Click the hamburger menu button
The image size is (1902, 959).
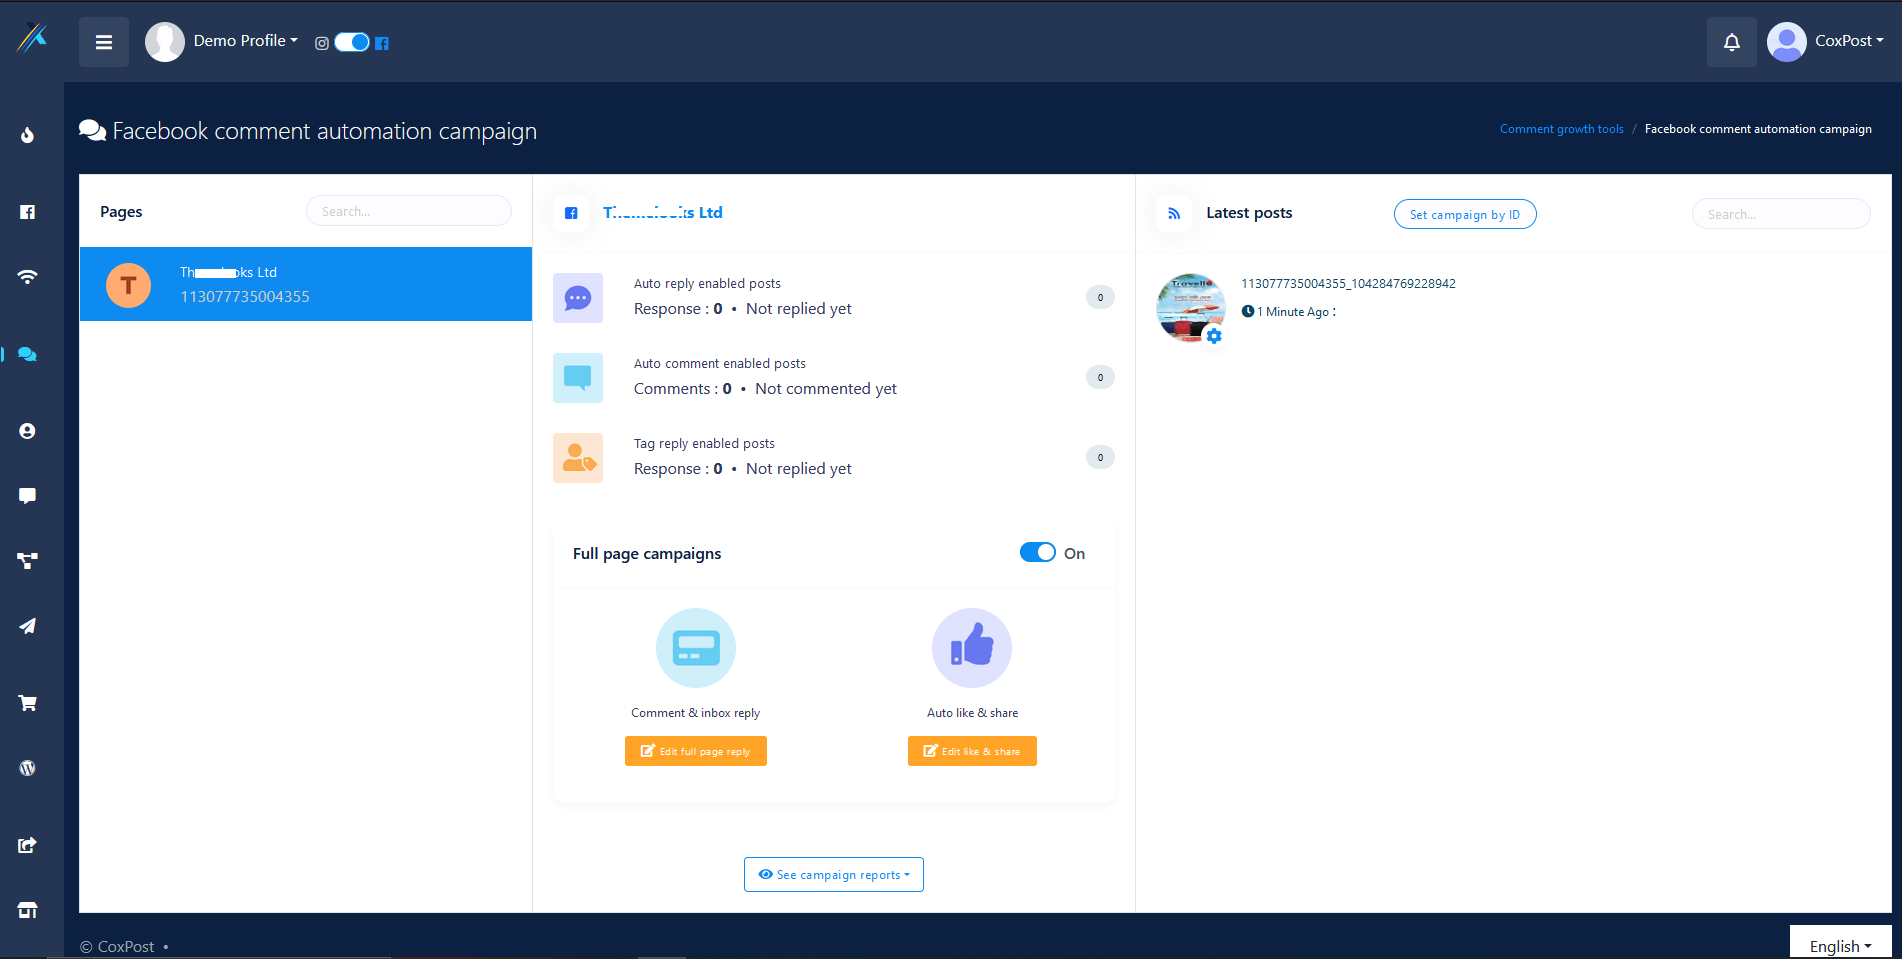pyautogui.click(x=104, y=42)
